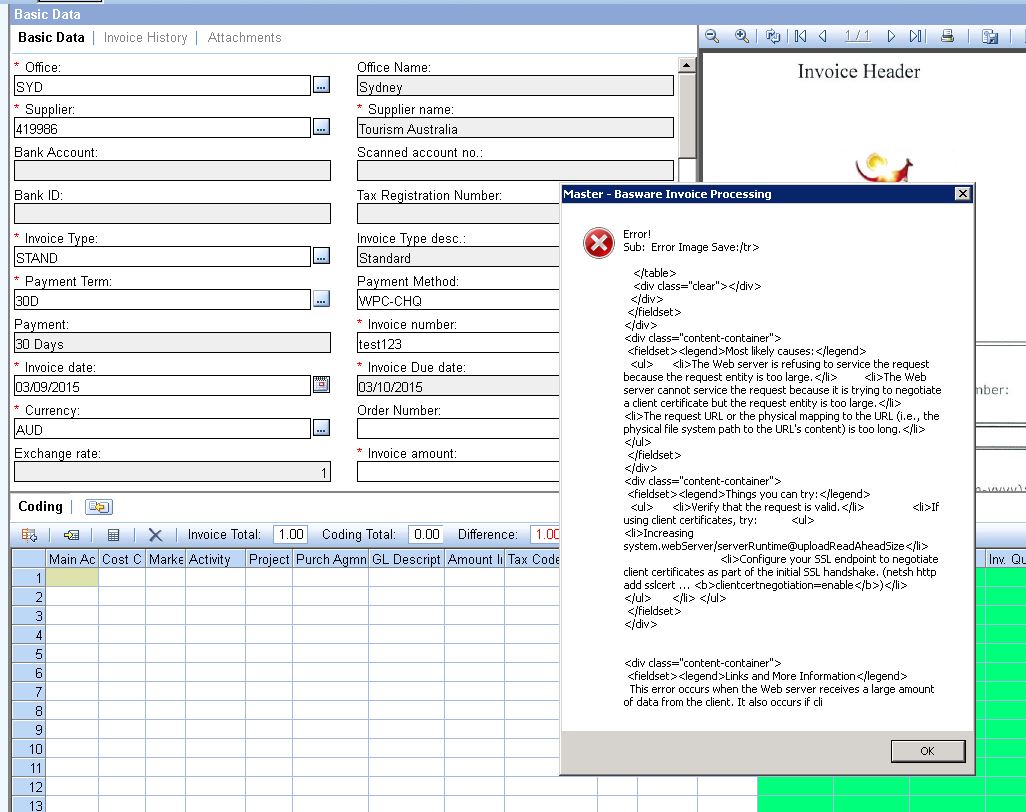
Task: Click the Invoice Type field containing STAND
Action: point(162,256)
